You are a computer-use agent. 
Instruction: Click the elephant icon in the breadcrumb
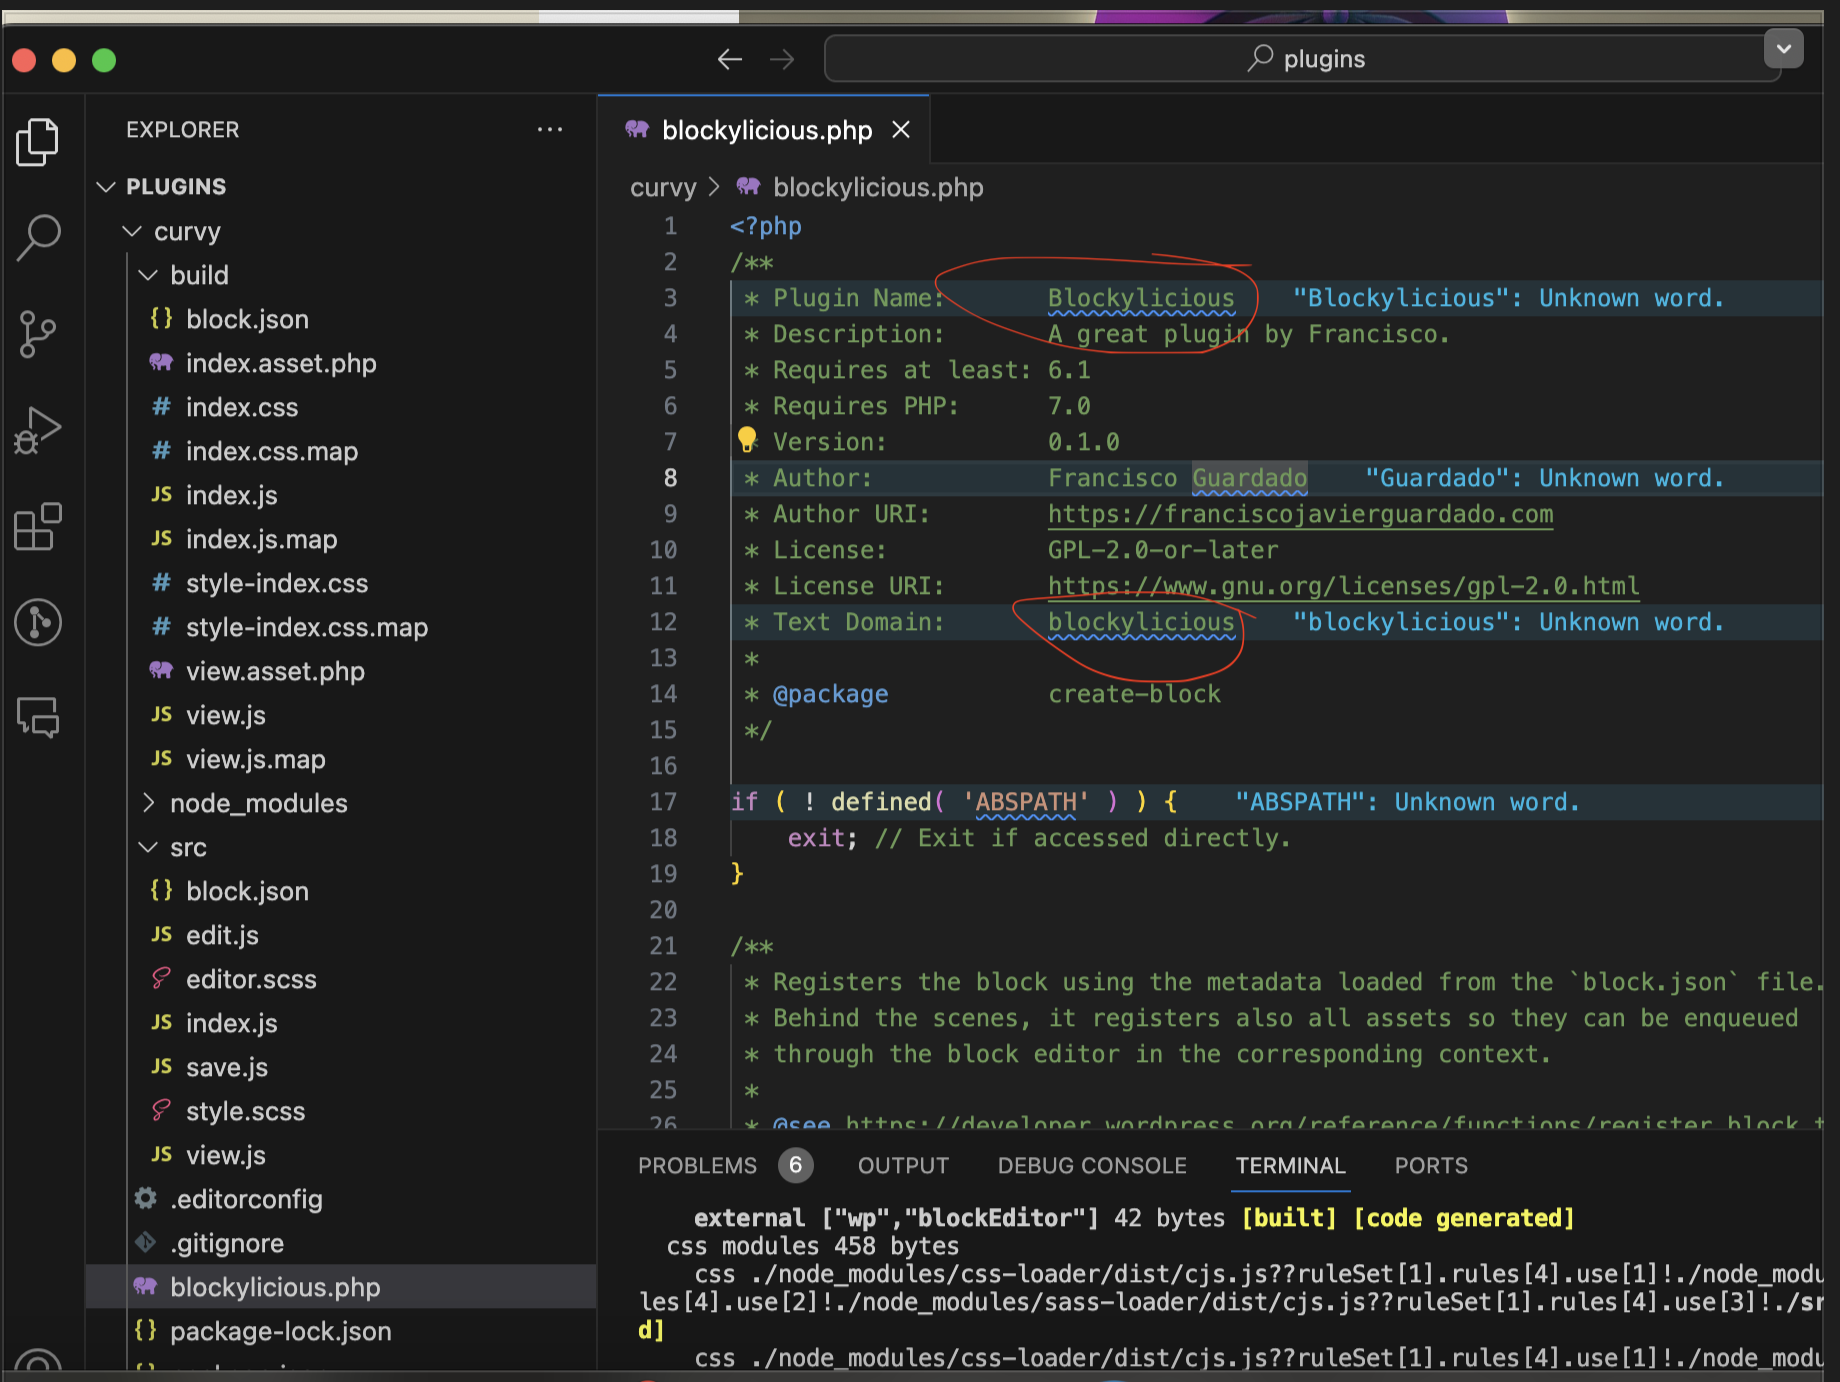[x=748, y=186]
